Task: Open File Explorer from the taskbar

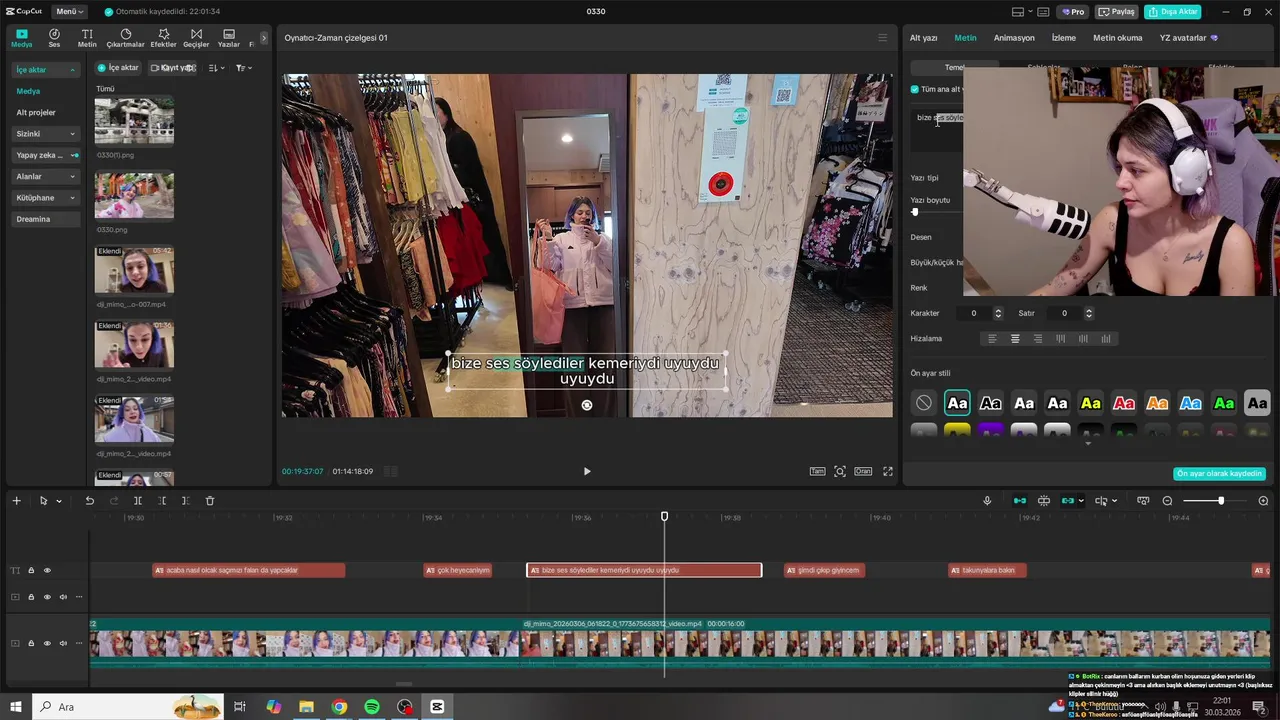Action: (x=306, y=707)
